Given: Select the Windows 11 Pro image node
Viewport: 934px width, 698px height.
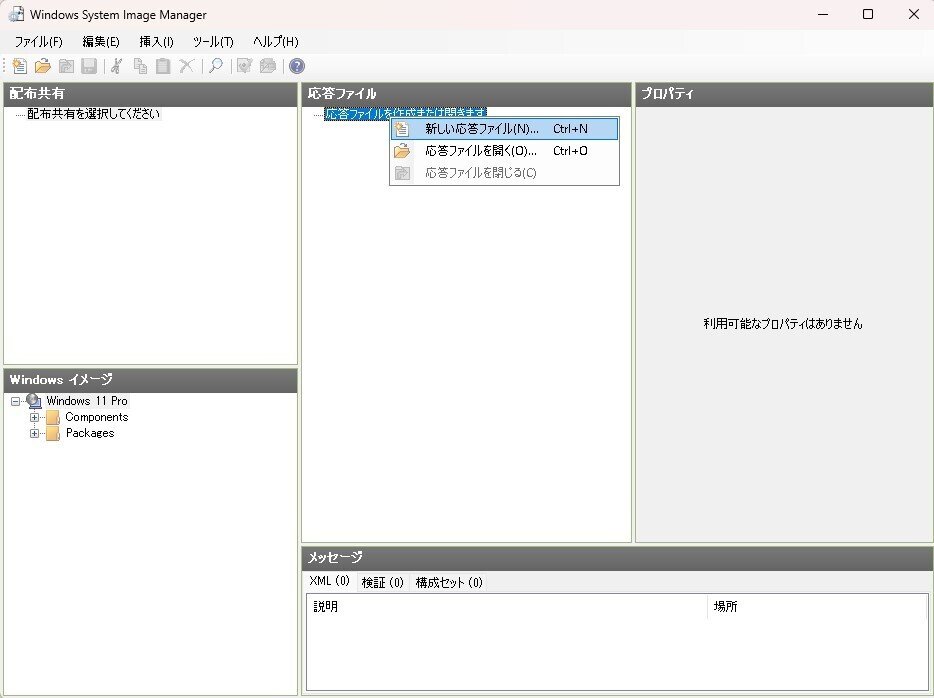Looking at the screenshot, I should tap(85, 401).
